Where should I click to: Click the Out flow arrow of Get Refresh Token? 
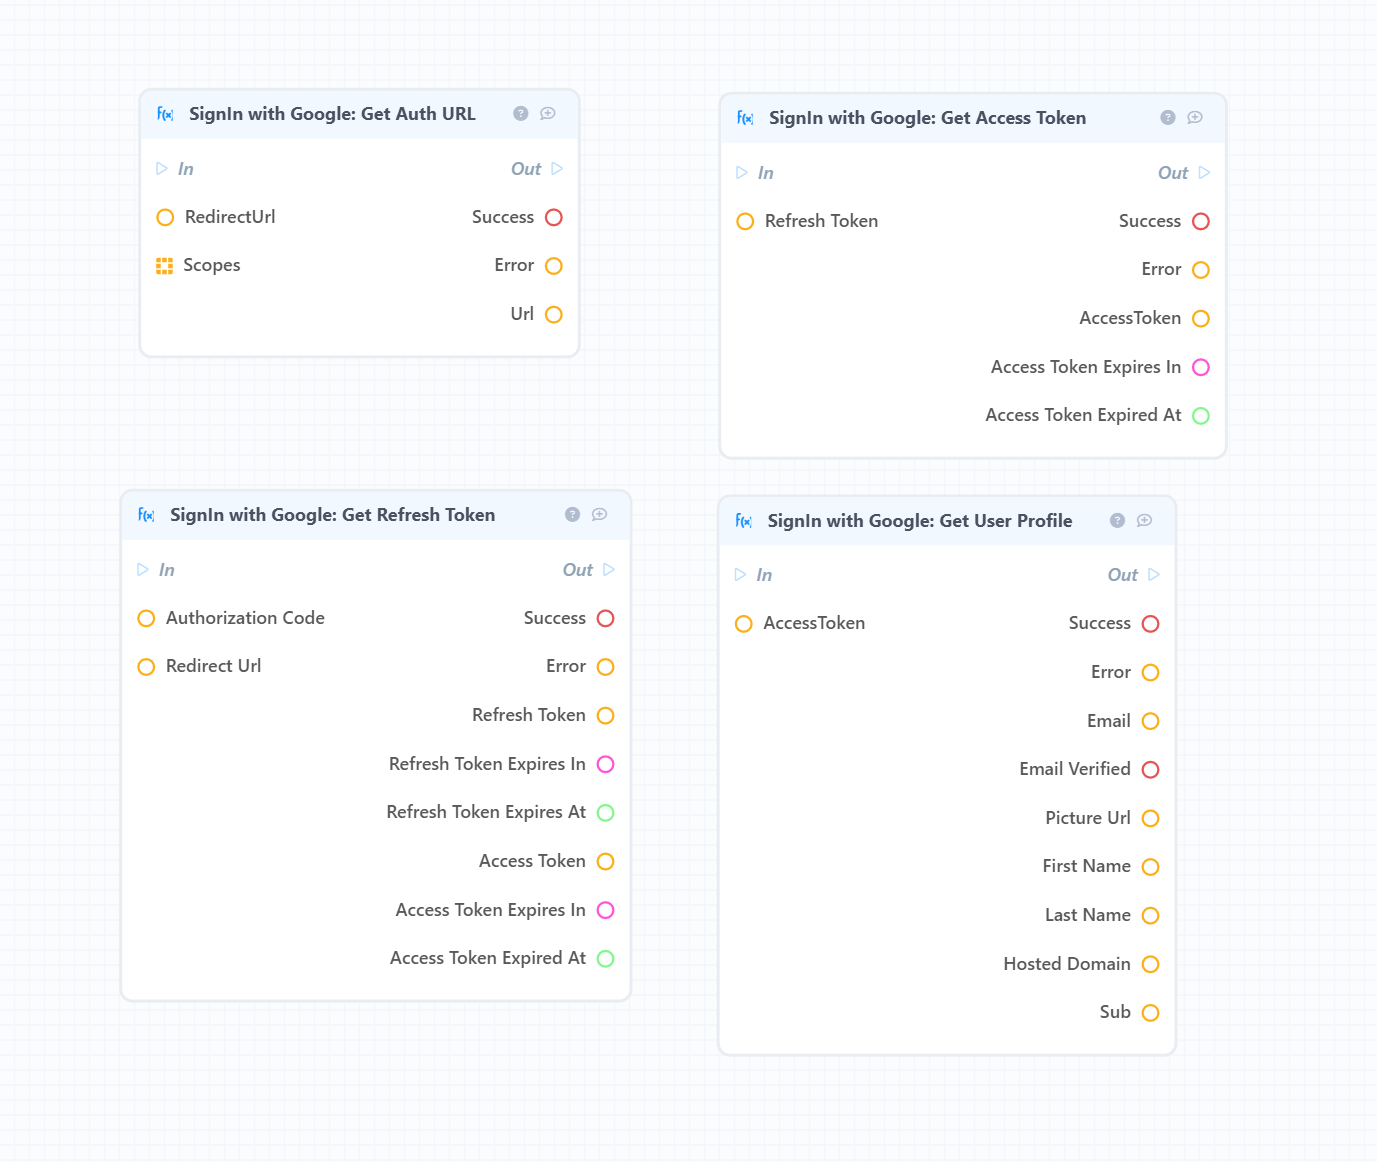pyautogui.click(x=610, y=570)
